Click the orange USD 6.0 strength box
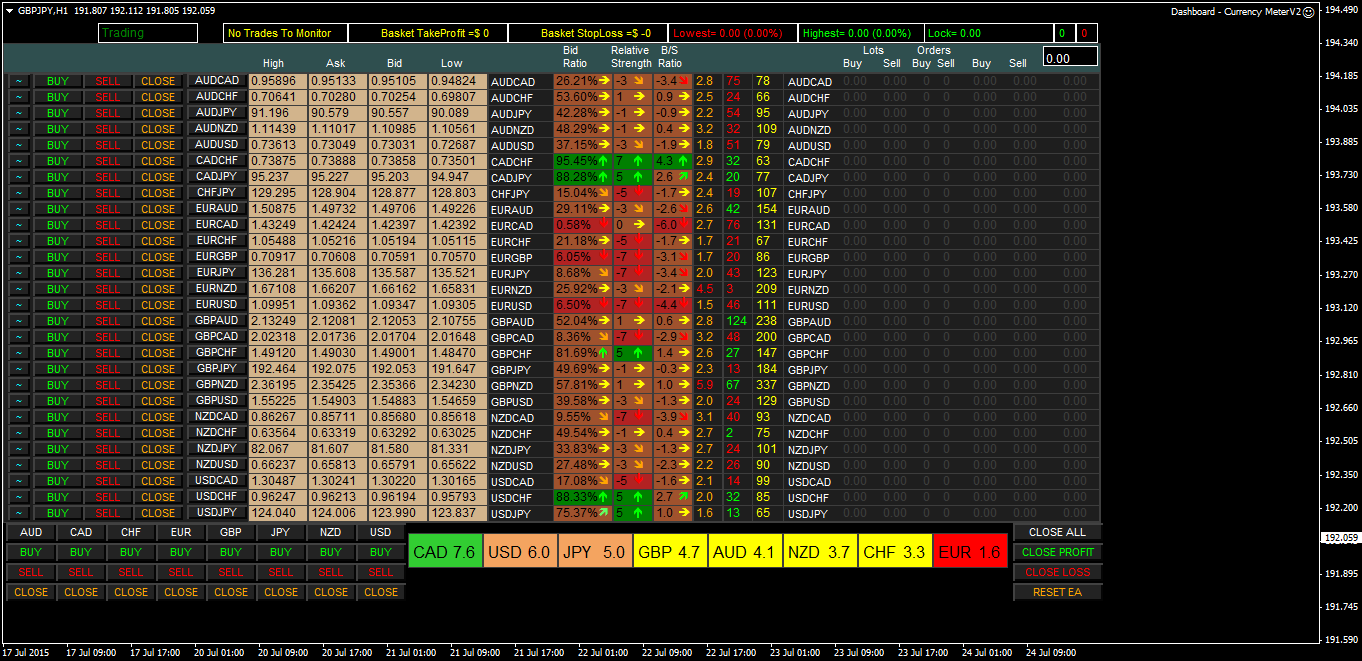 point(520,551)
